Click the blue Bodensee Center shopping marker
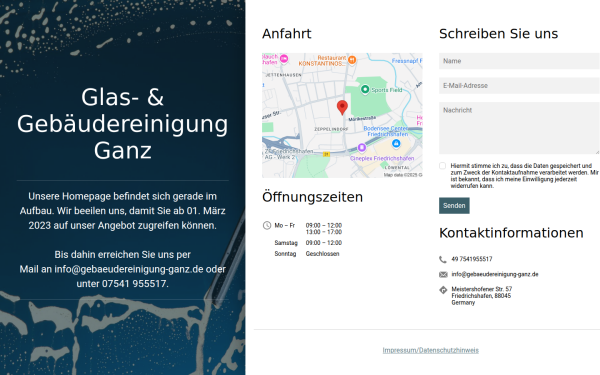 (x=396, y=143)
